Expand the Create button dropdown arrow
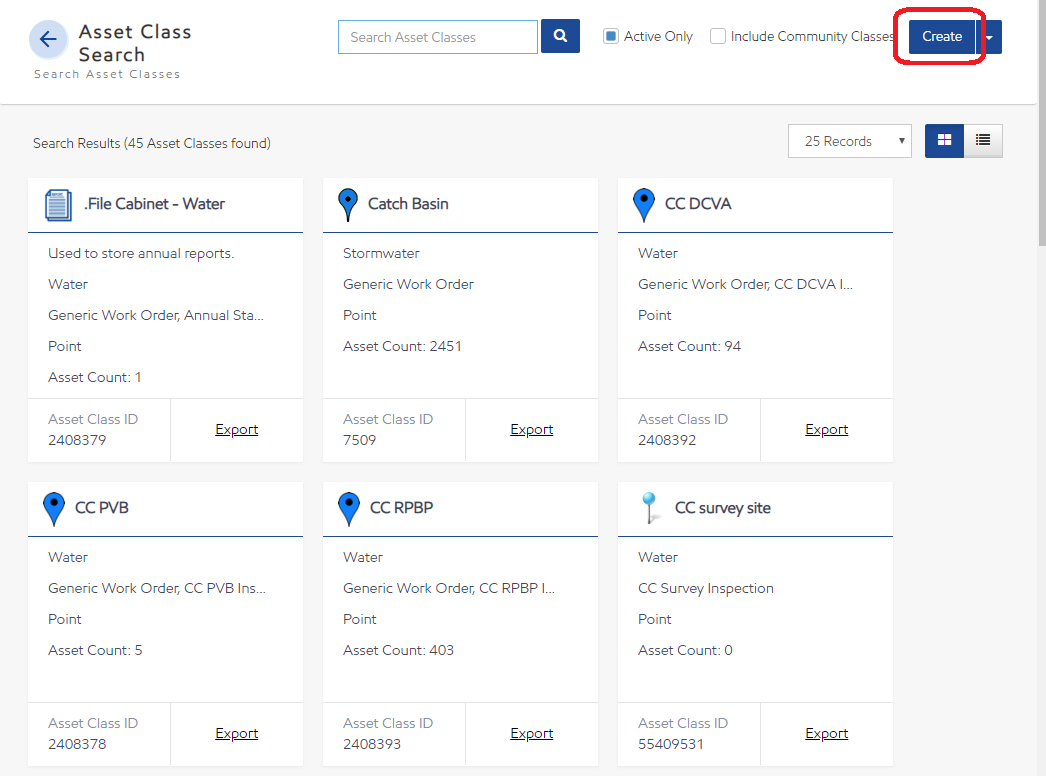Image resolution: width=1046 pixels, height=776 pixels. pyautogui.click(x=989, y=37)
